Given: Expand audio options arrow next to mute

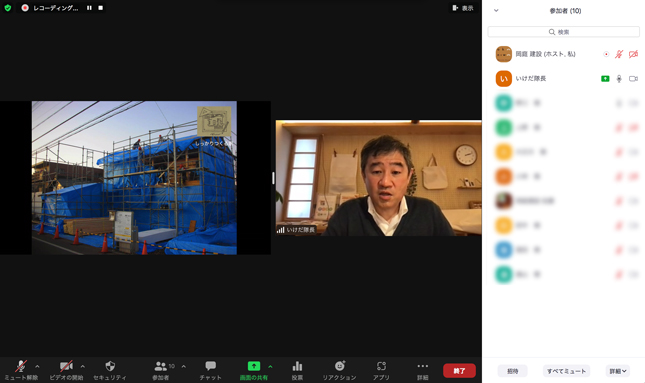Looking at the screenshot, I should pyautogui.click(x=37, y=366).
